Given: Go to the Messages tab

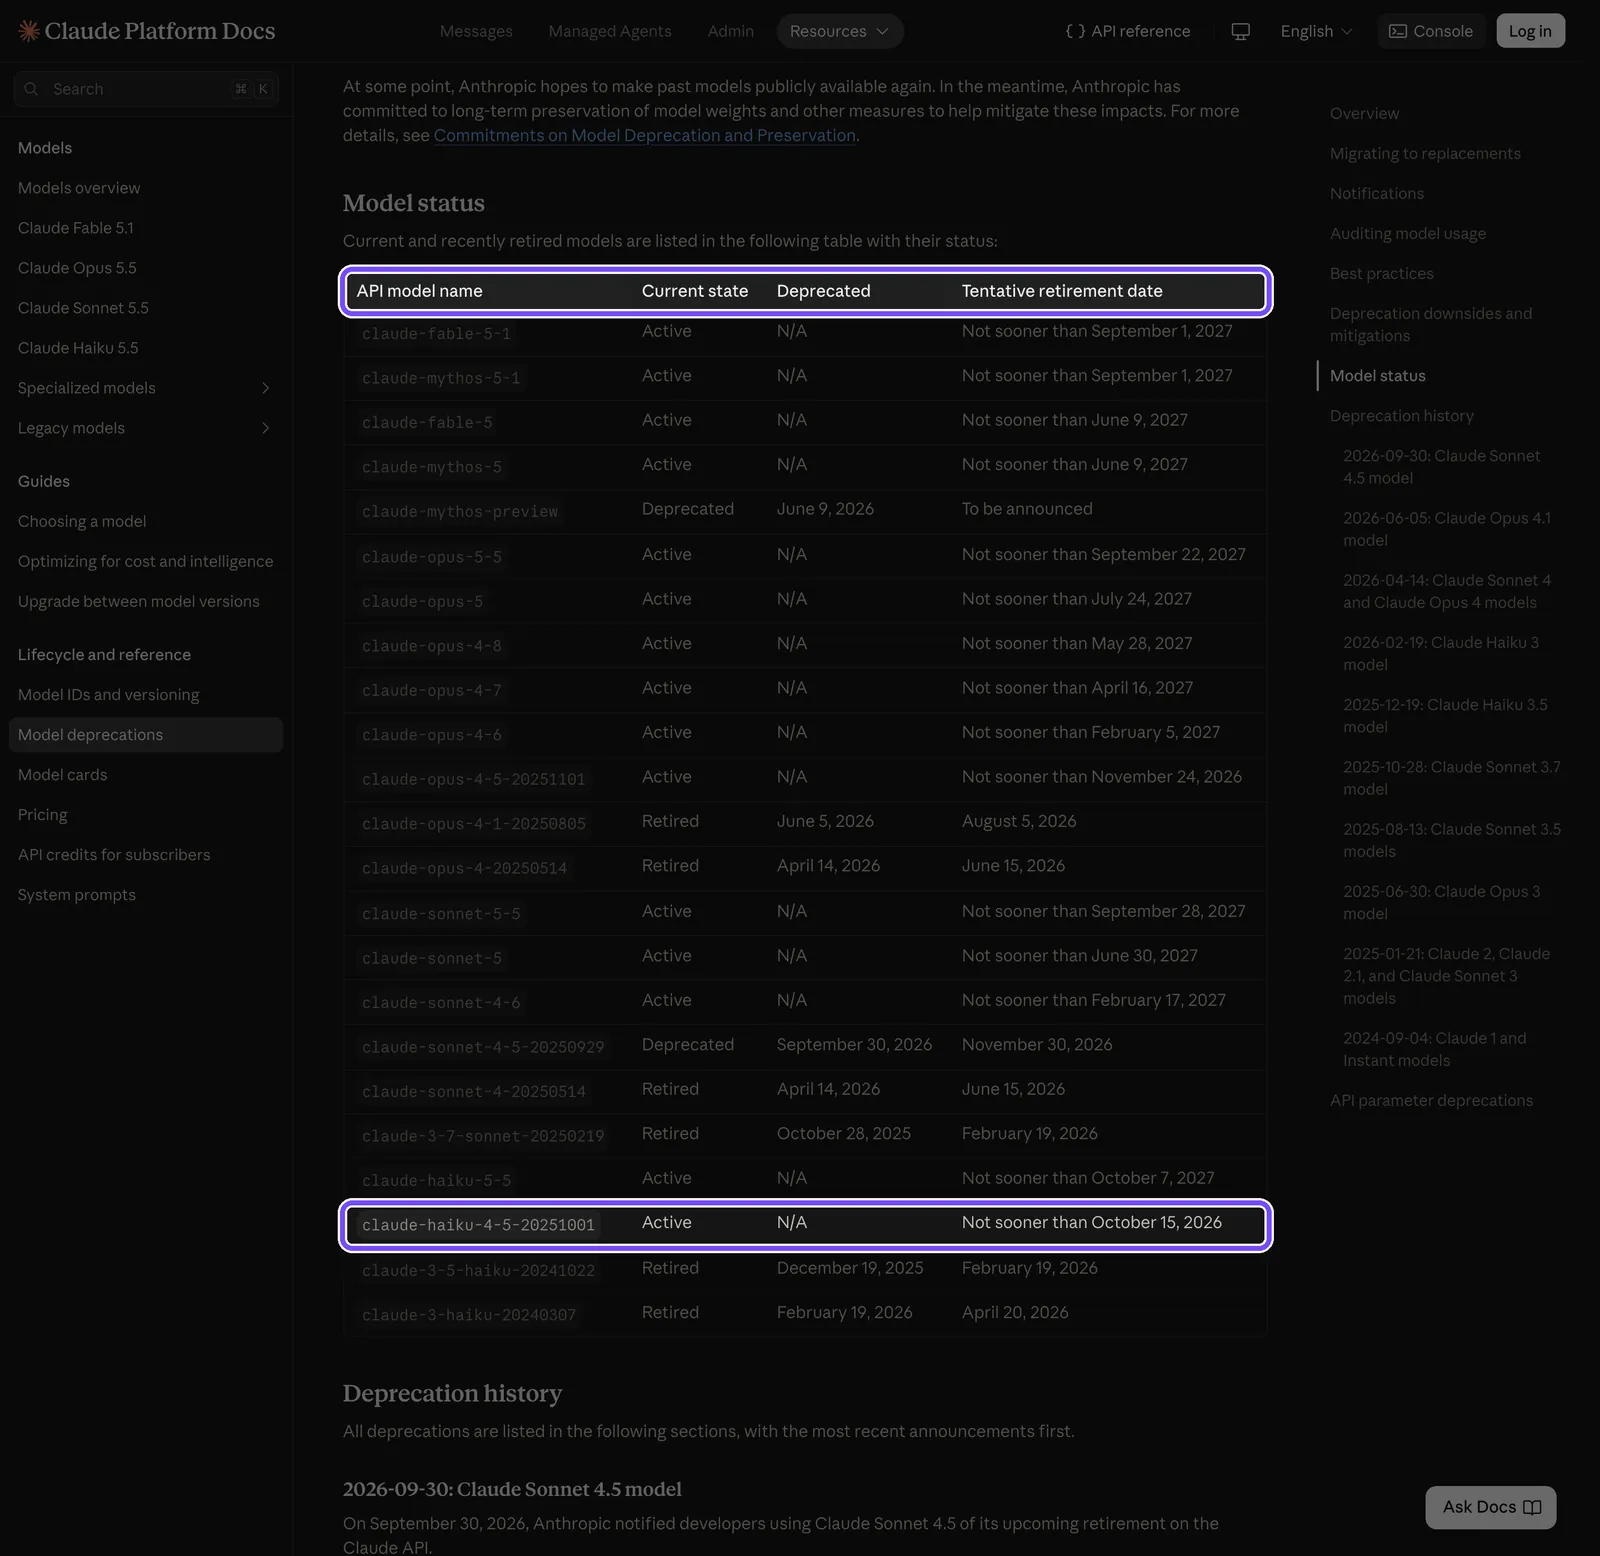Looking at the screenshot, I should pos(476,31).
